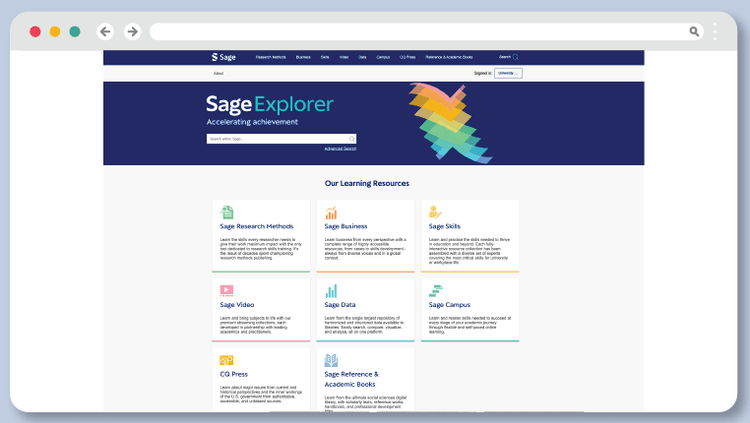Screen dimensions: 750x423
Task: Focus the browser address bar
Action: 427,32
